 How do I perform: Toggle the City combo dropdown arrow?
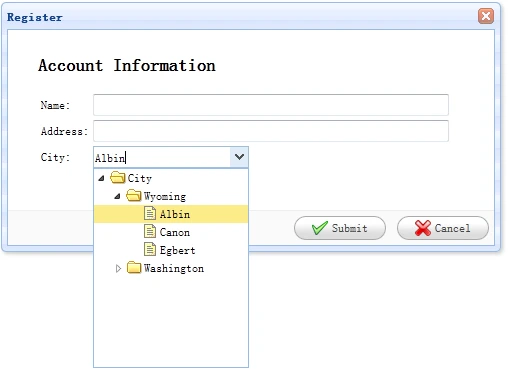(x=239, y=157)
